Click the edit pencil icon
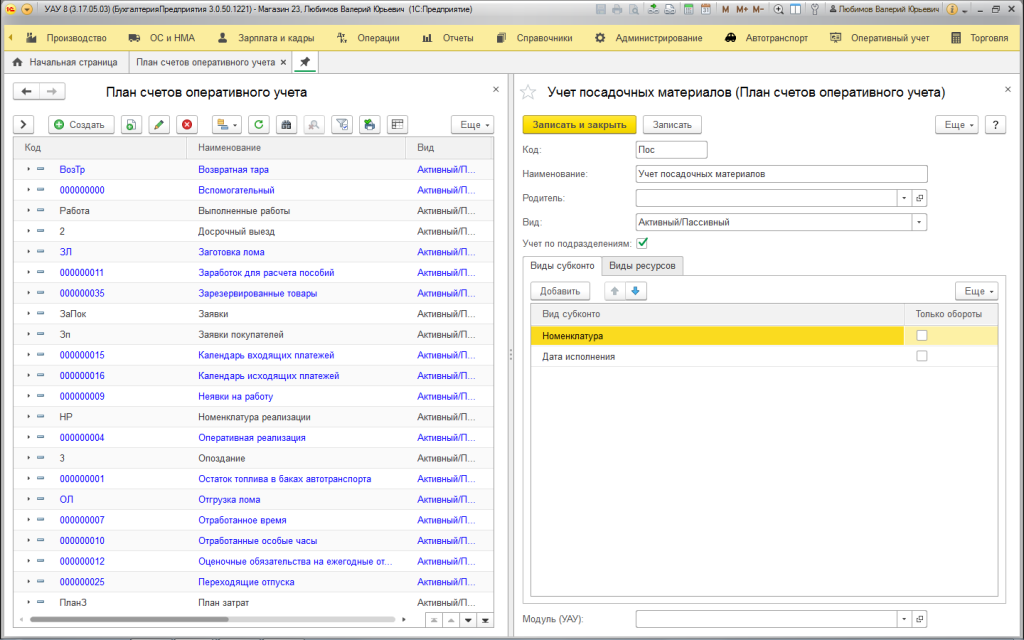The image size is (1024, 640). [x=159, y=125]
